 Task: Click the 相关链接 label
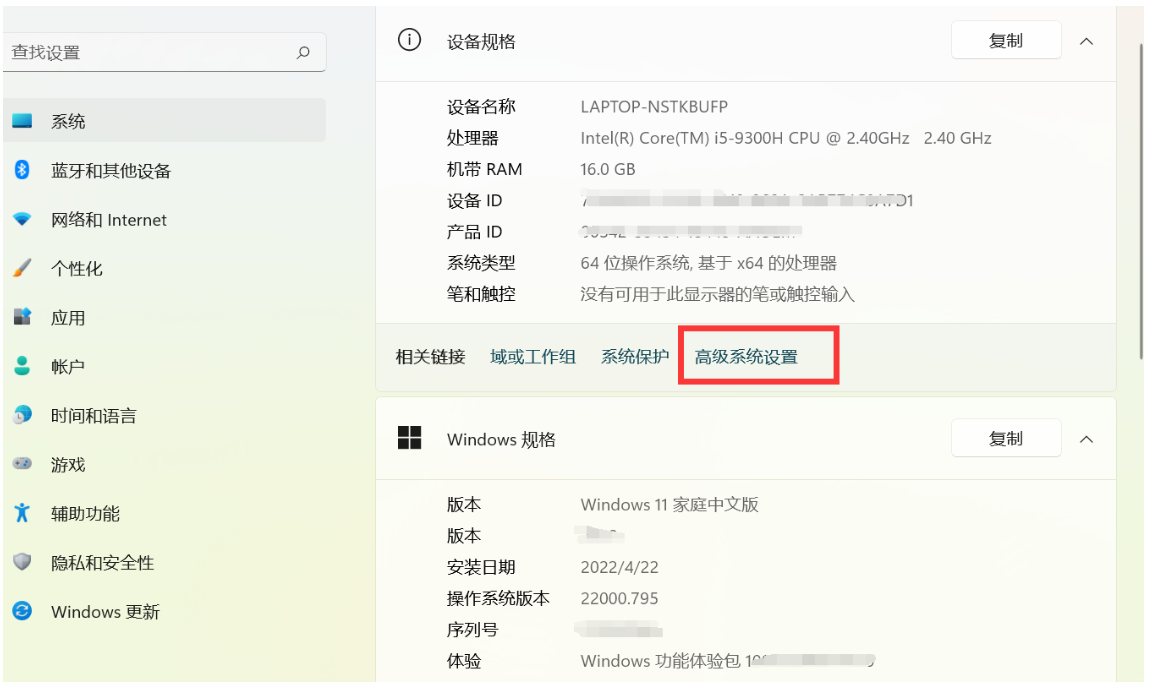[430, 357]
